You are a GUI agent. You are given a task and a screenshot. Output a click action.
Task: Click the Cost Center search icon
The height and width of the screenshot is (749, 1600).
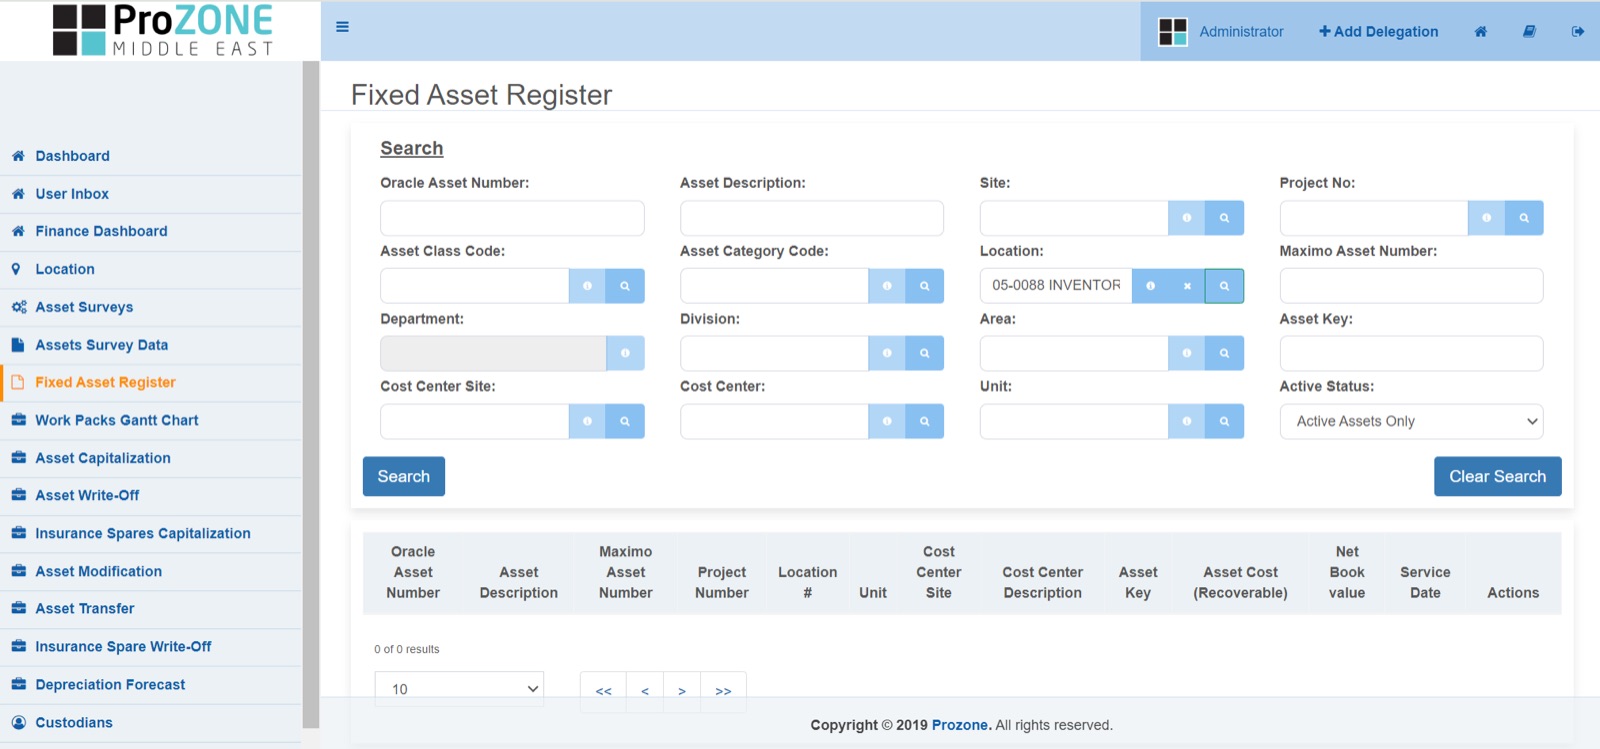[x=925, y=421]
